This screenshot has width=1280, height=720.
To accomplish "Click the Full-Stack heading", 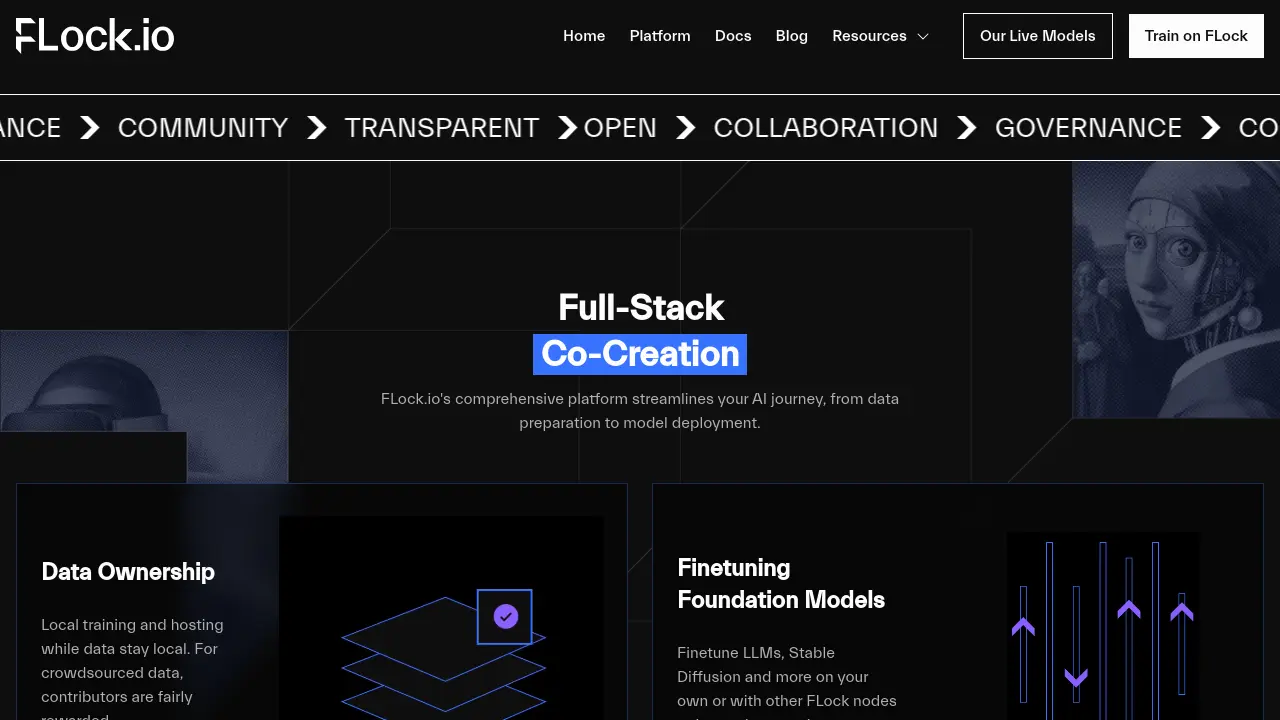I will point(641,307).
